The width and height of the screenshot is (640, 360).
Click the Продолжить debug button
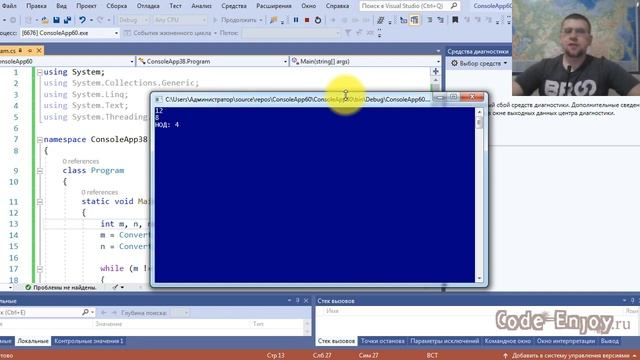click(x=235, y=20)
